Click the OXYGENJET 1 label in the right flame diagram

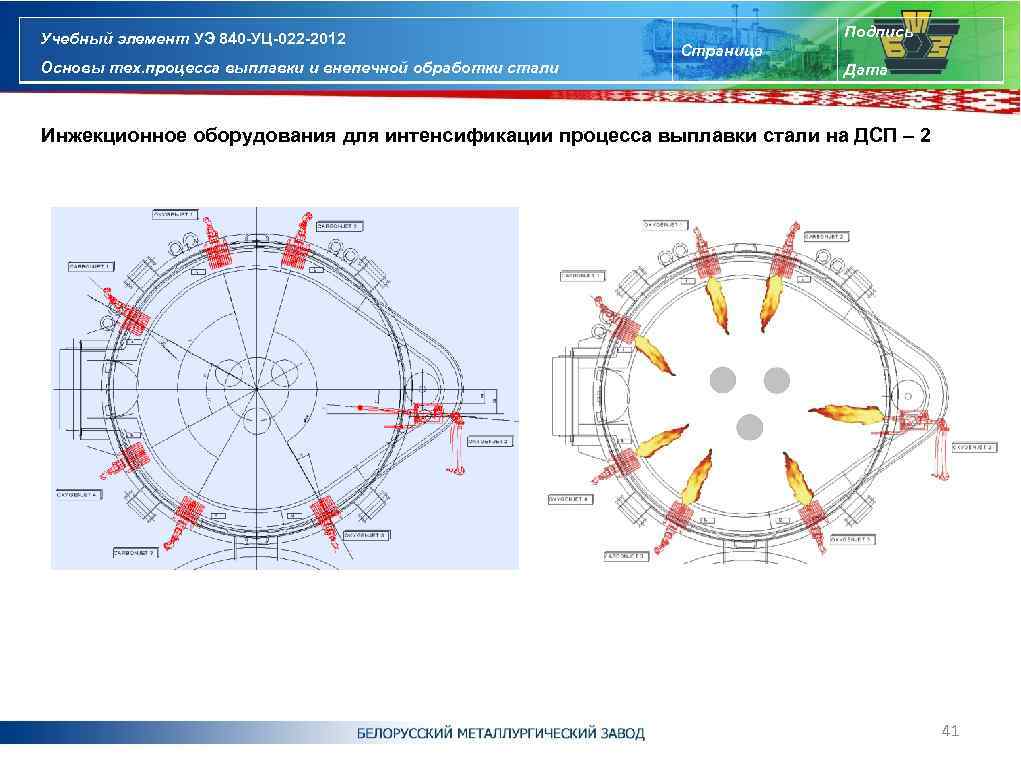pos(664,225)
